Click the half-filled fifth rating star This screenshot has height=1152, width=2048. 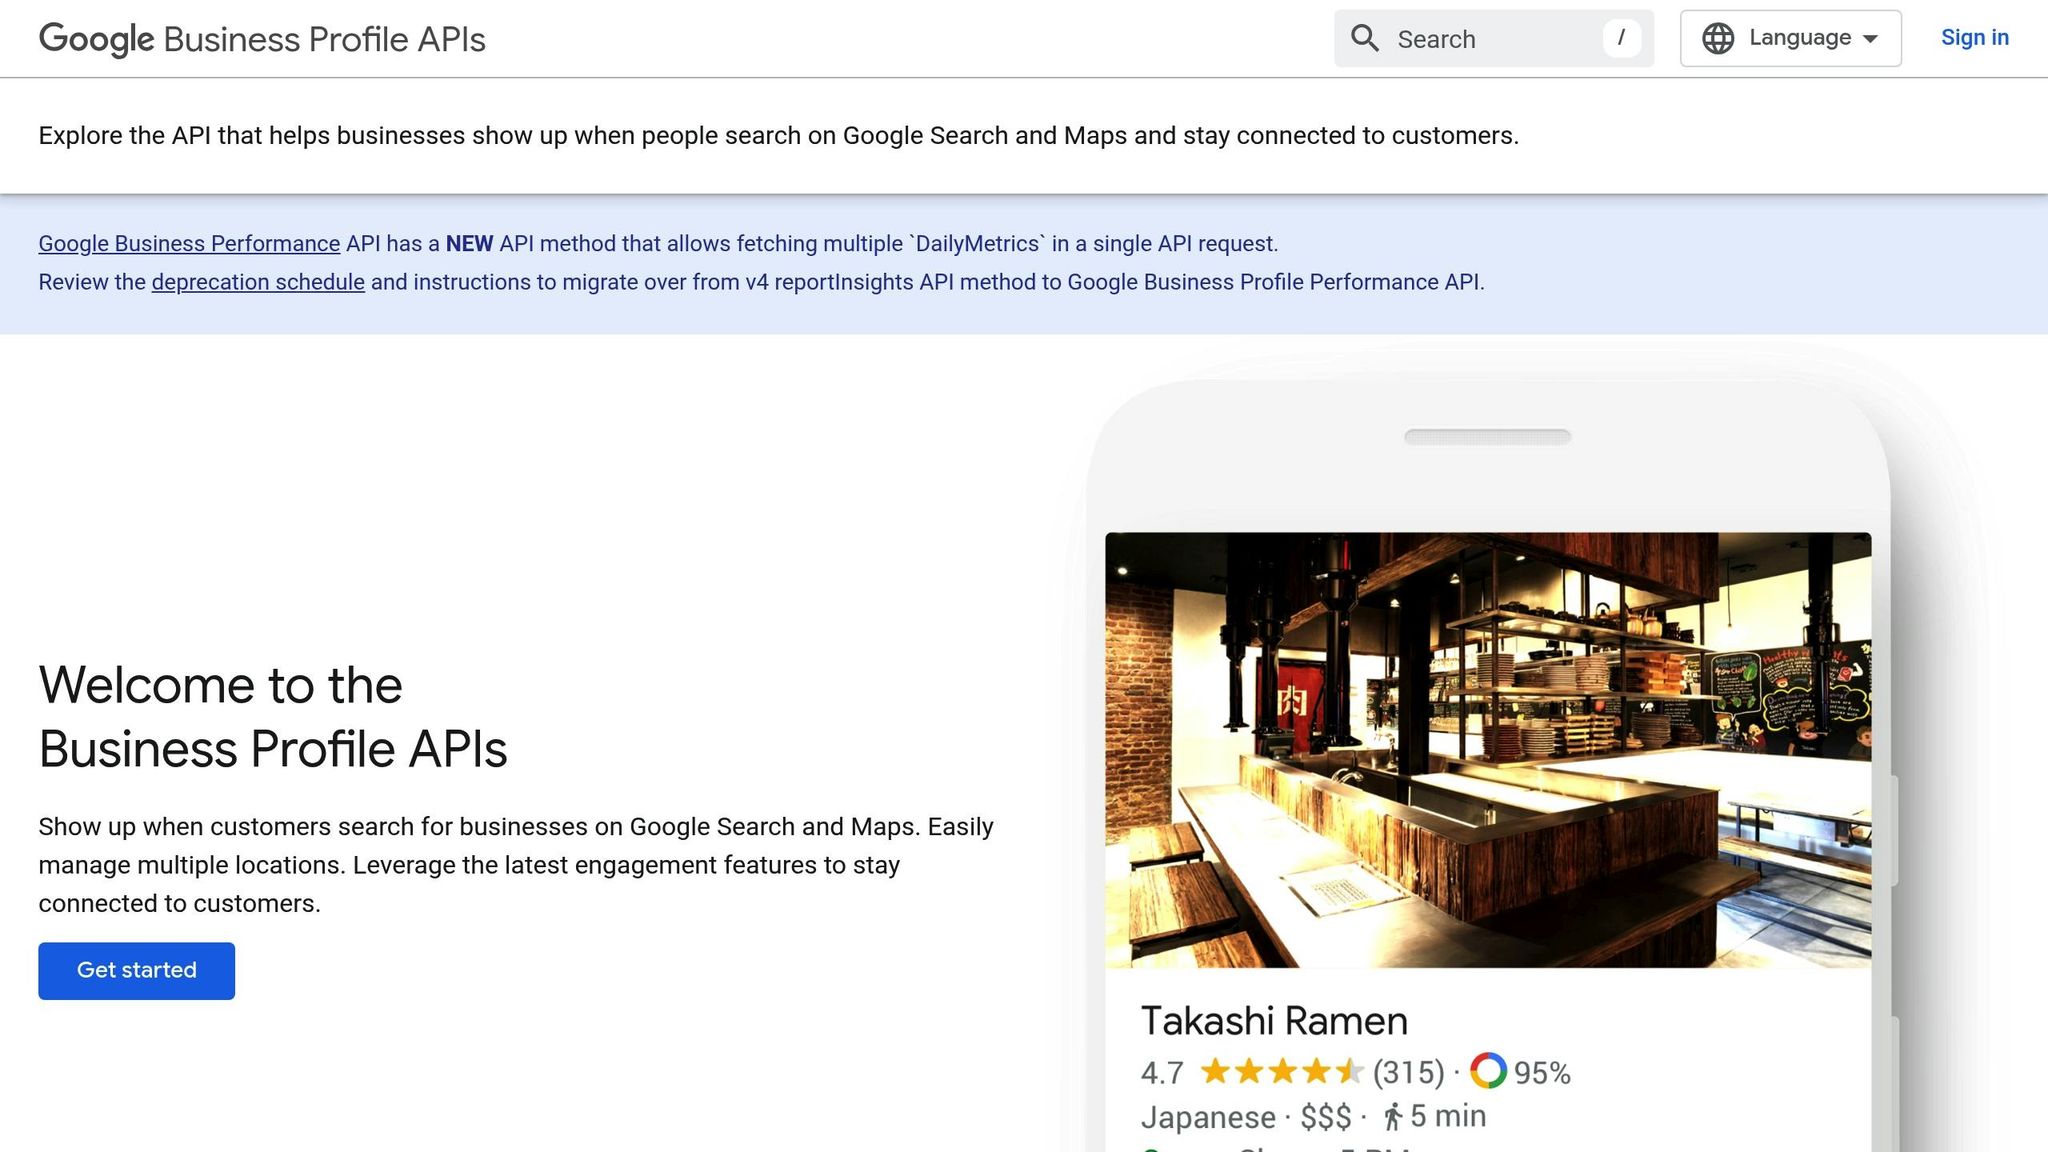1352,1071
